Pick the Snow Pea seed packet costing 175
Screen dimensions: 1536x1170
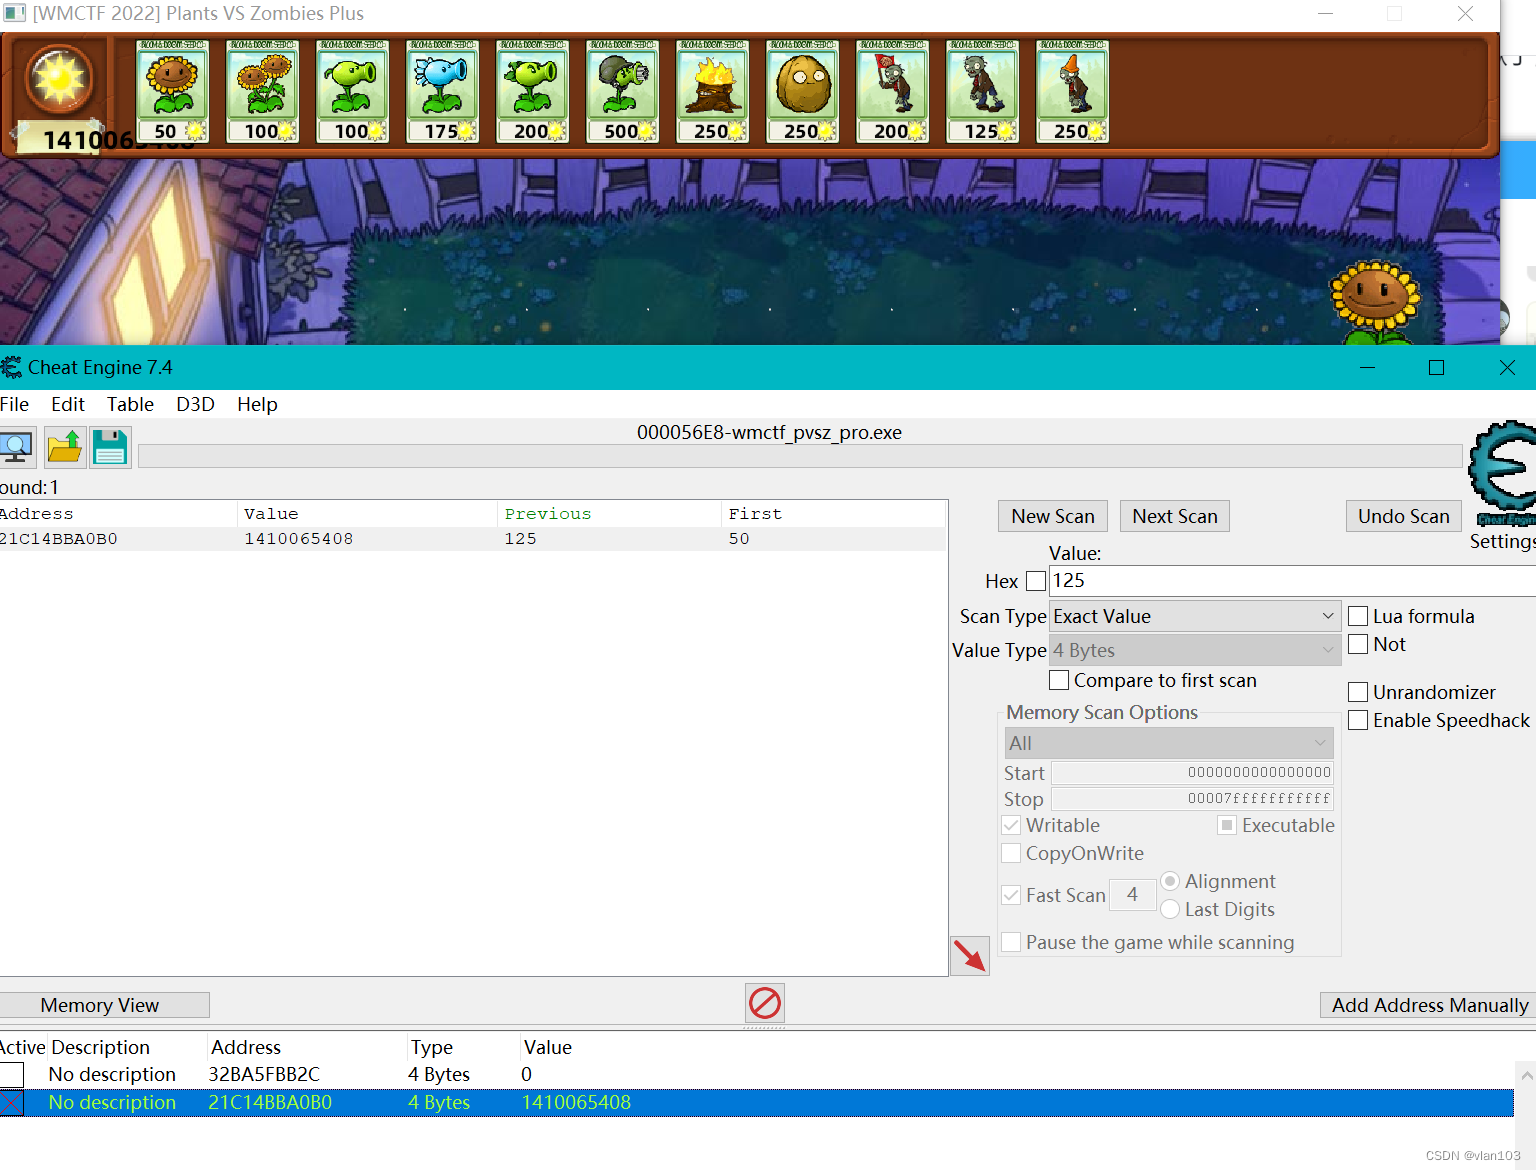coord(442,91)
